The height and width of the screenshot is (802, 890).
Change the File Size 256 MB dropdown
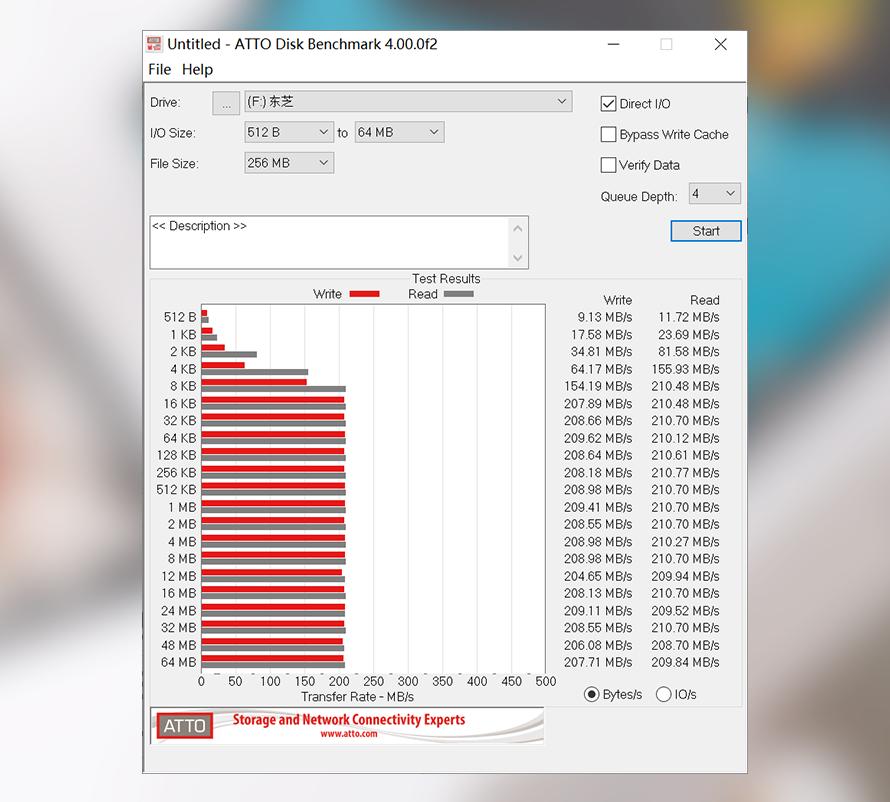[323, 163]
